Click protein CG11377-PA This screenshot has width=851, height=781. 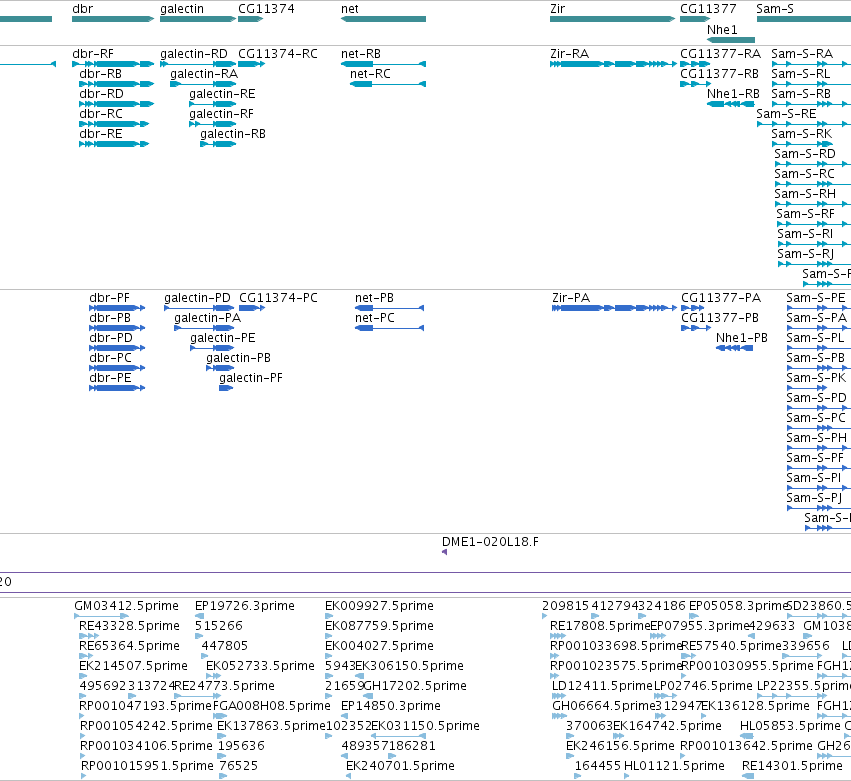point(721,298)
